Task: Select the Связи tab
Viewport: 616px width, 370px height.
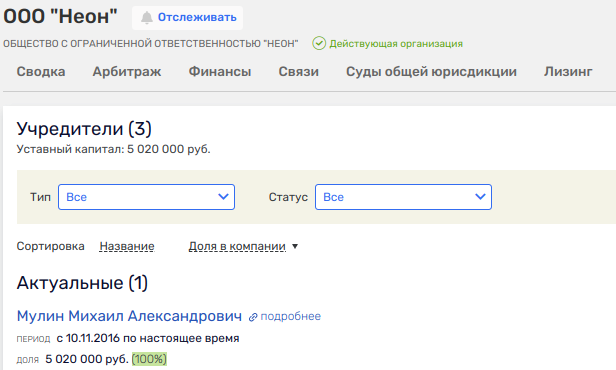Action: 299,71
